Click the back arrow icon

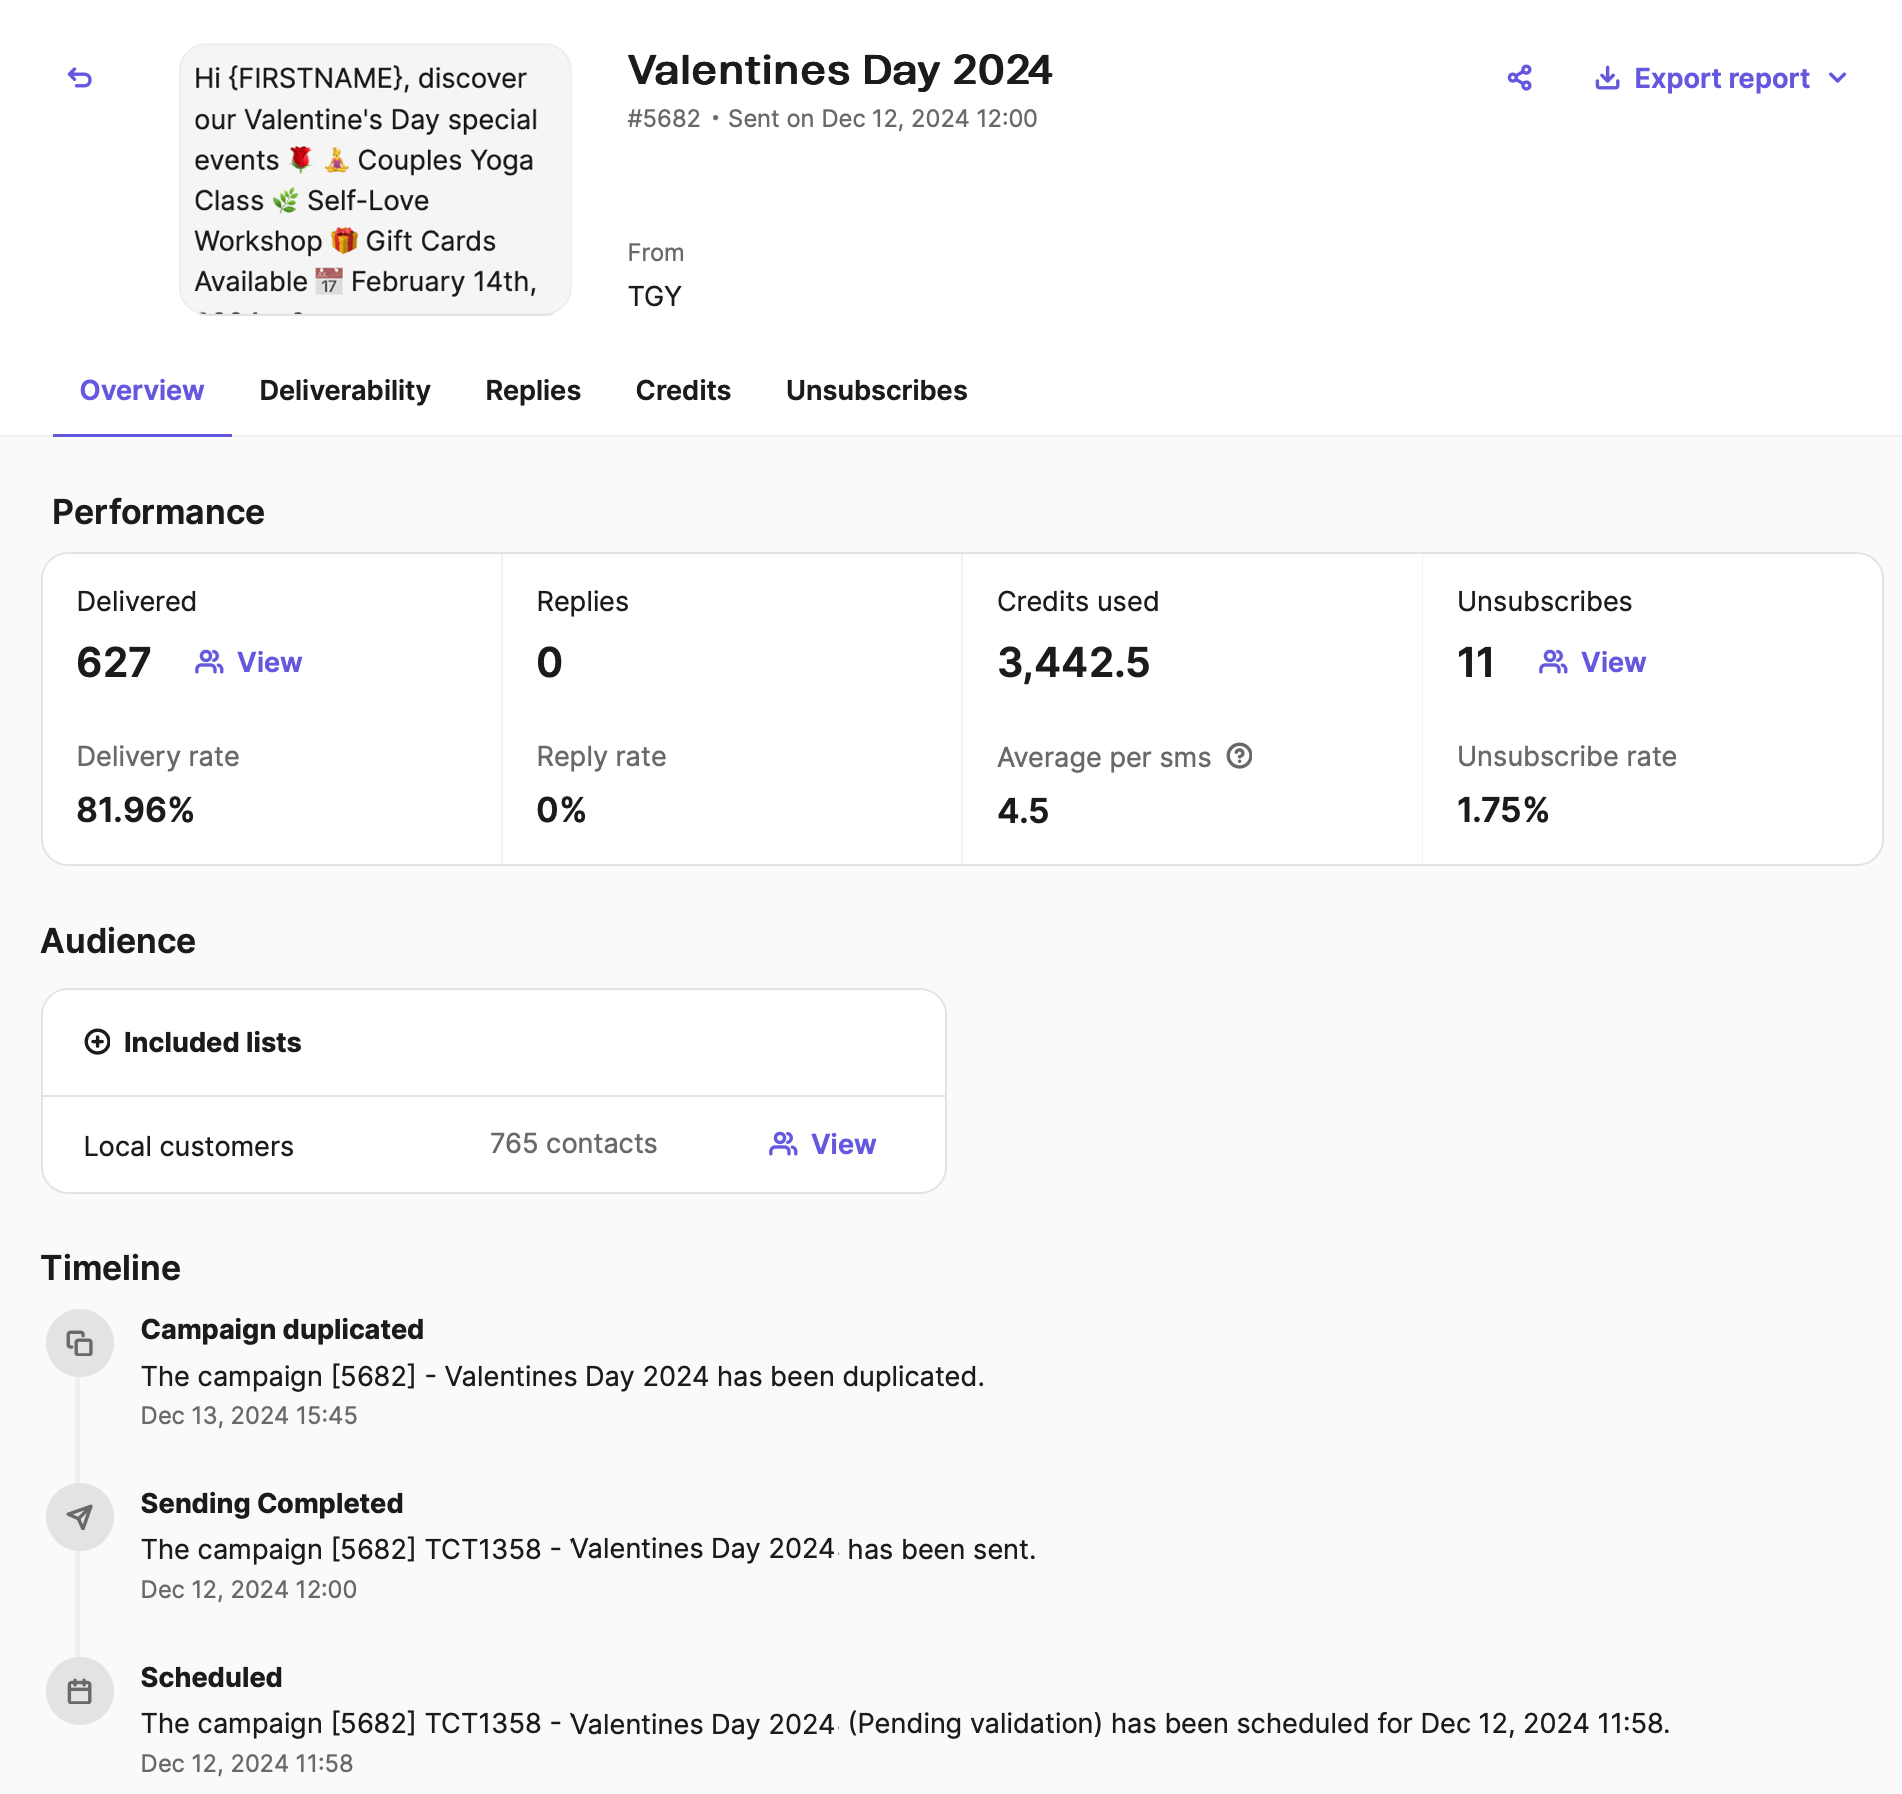click(80, 78)
